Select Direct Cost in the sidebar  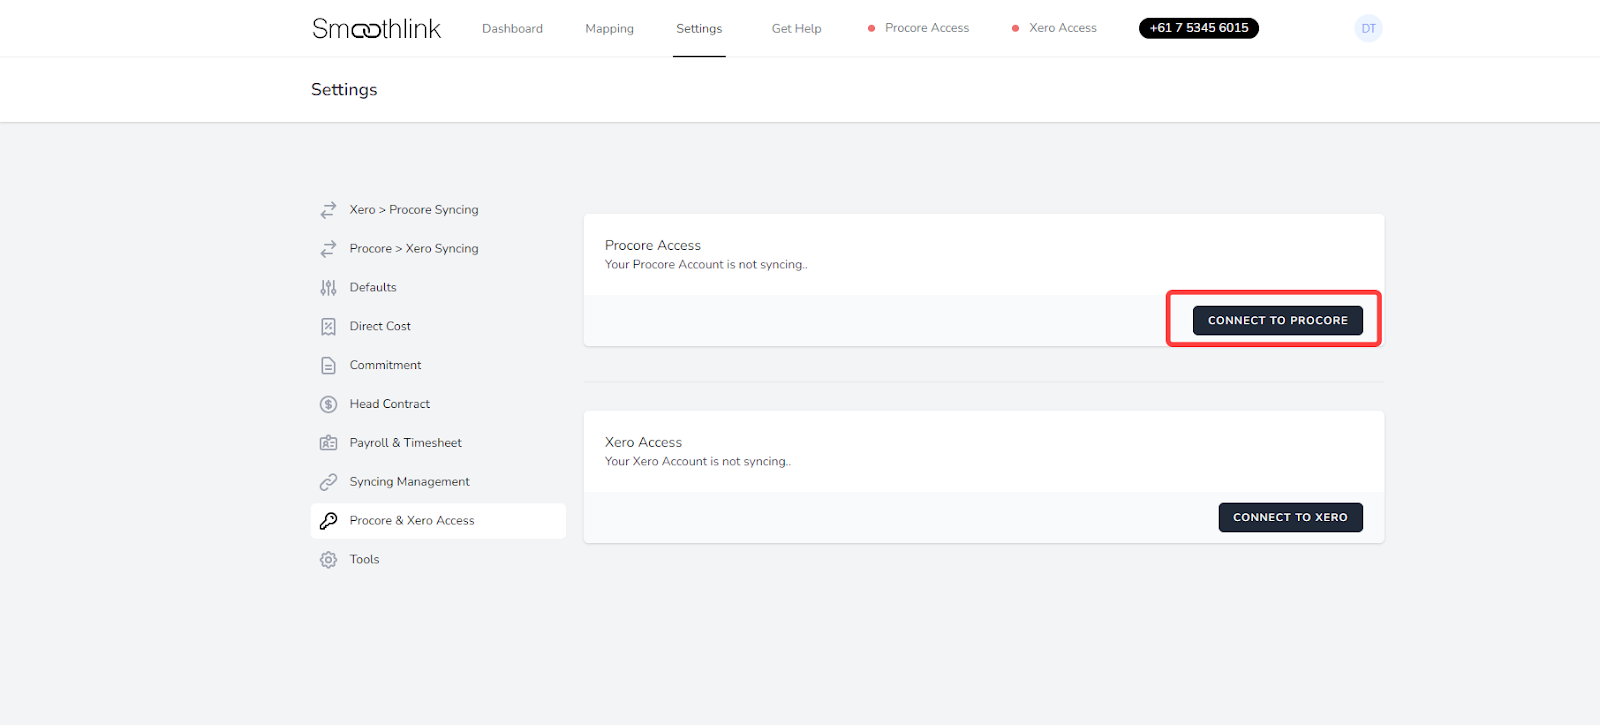click(x=438, y=327)
